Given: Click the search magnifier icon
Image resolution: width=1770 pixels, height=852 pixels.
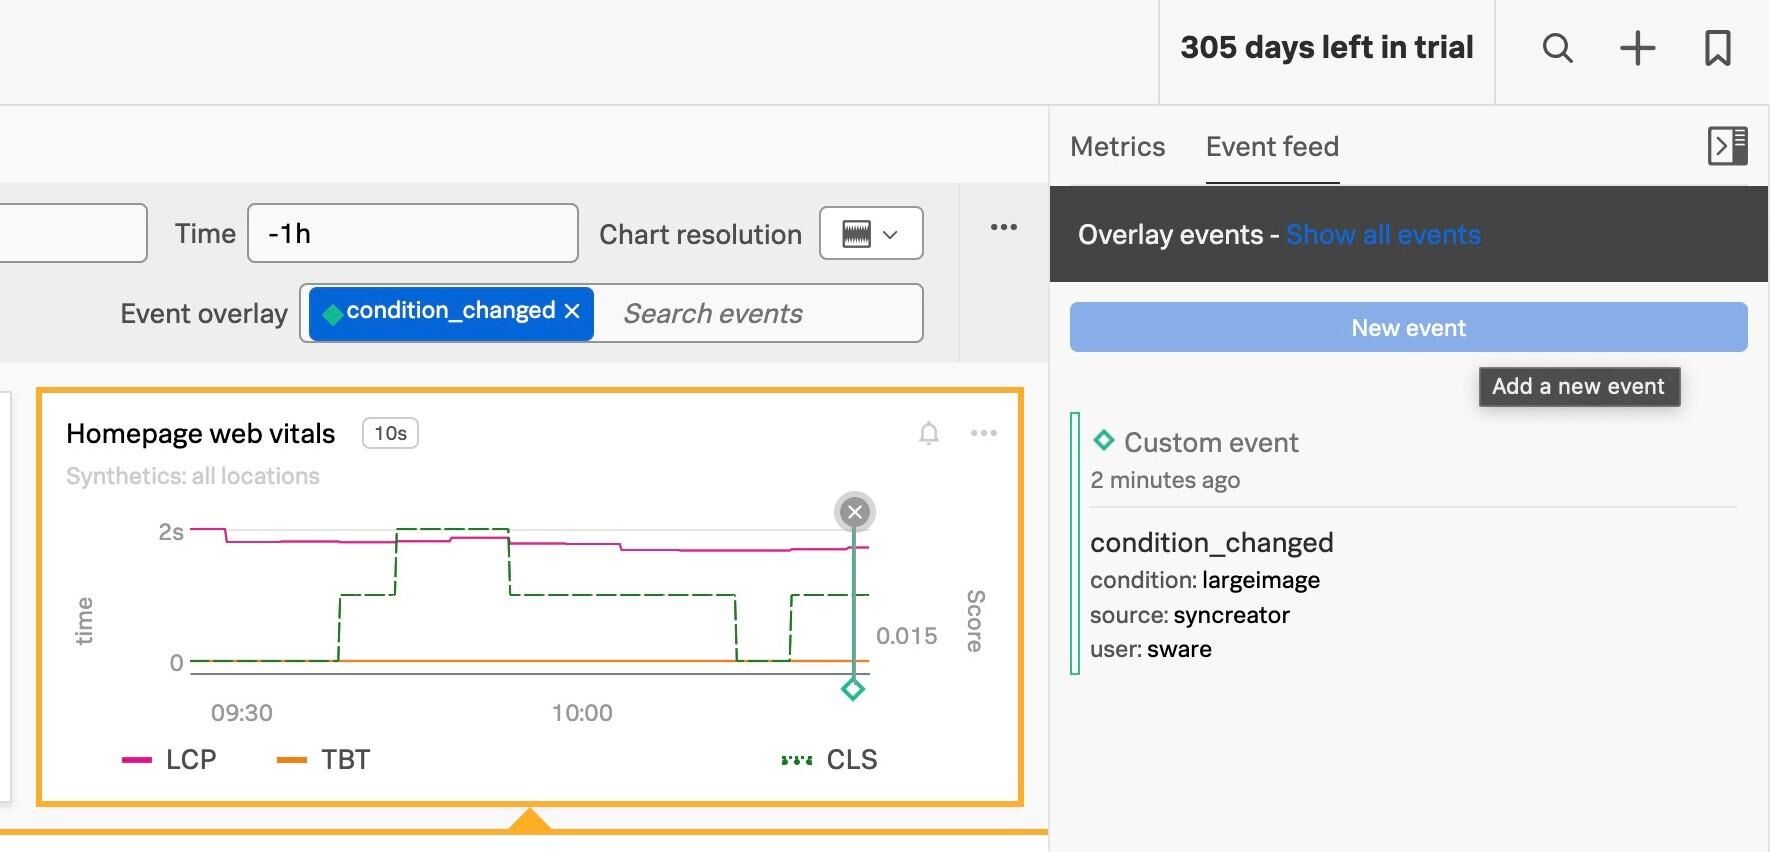Looking at the screenshot, I should pyautogui.click(x=1557, y=48).
